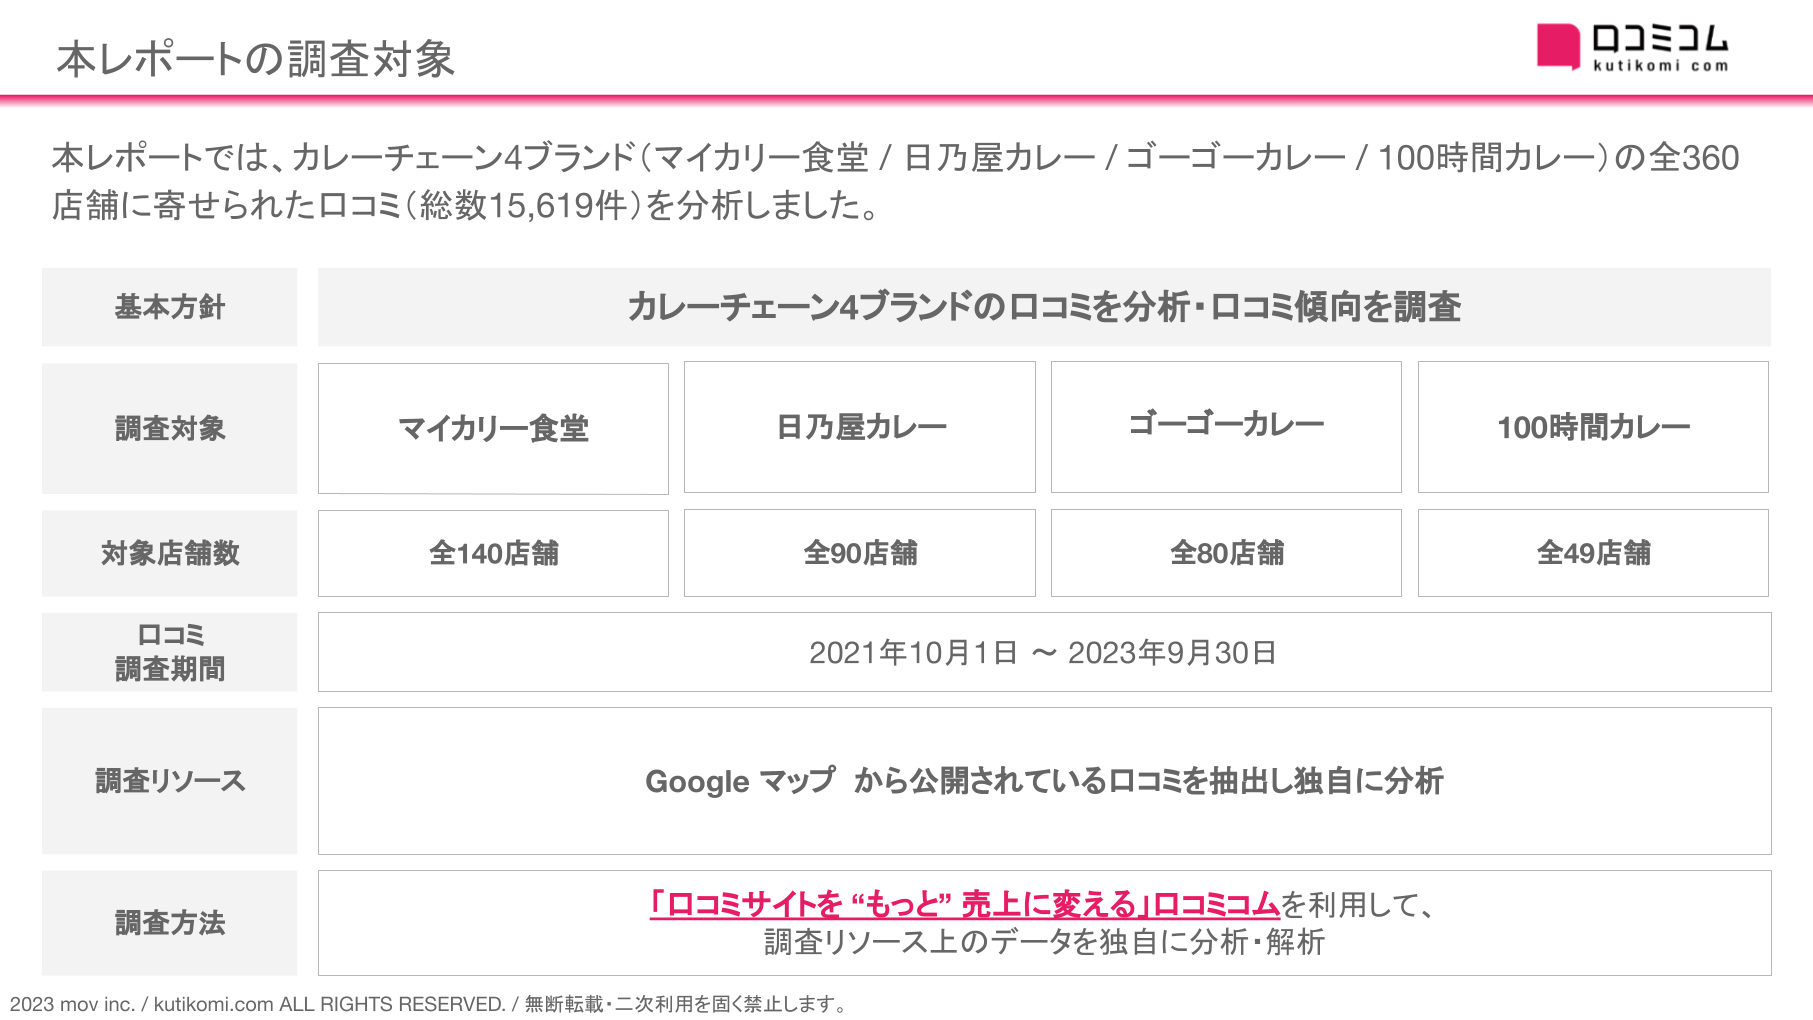Viewport: 1813px width, 1020px height.
Task: Click the 全80店舗 cell
Action: pos(1226,553)
